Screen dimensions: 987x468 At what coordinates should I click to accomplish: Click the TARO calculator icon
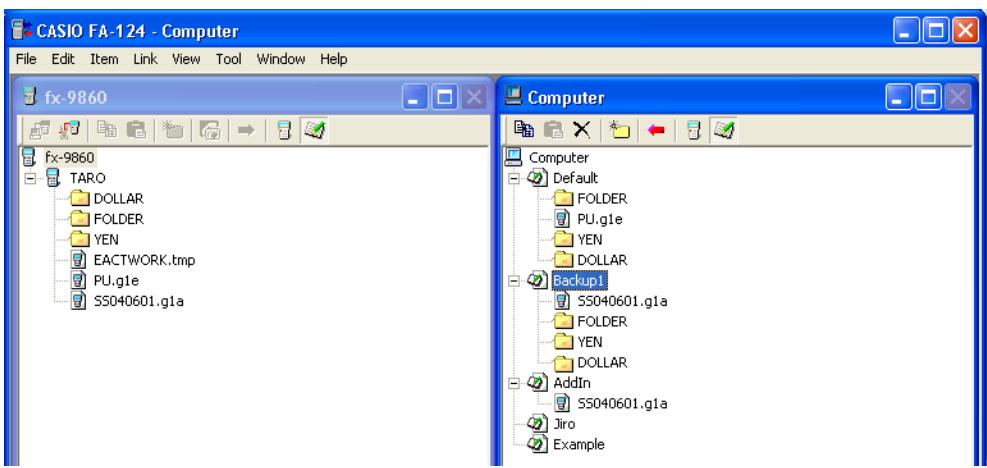(x=54, y=178)
